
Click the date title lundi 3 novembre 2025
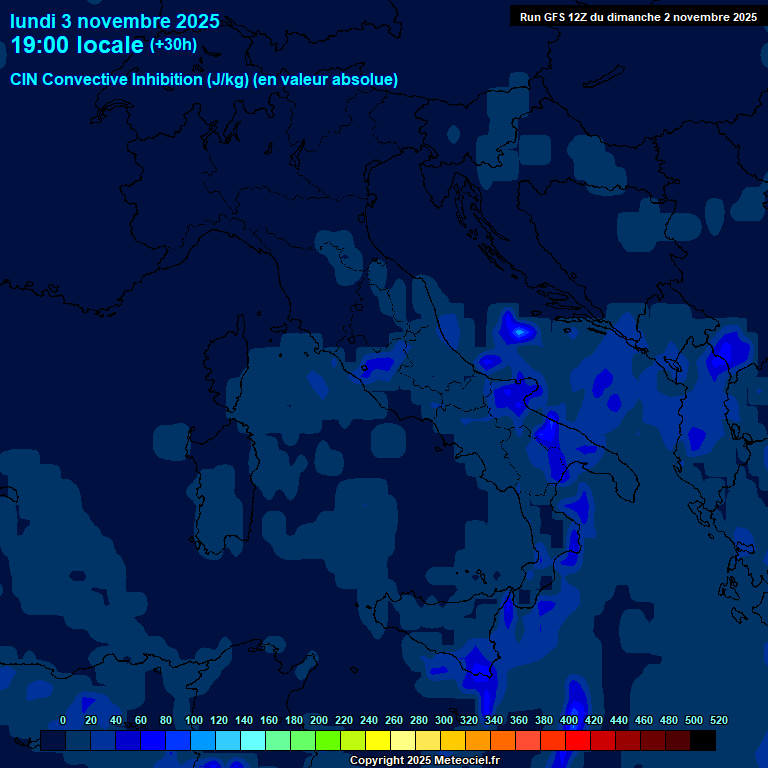[115, 21]
